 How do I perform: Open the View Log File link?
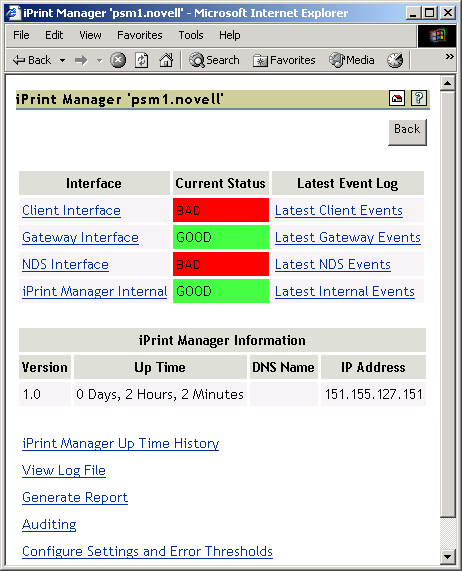tap(64, 470)
